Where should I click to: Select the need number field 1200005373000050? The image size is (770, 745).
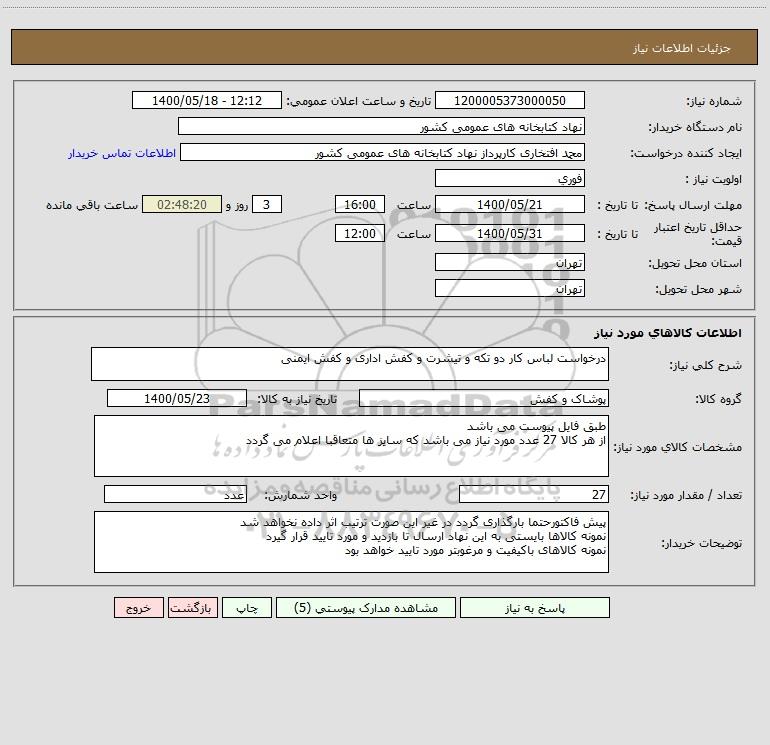(510, 101)
